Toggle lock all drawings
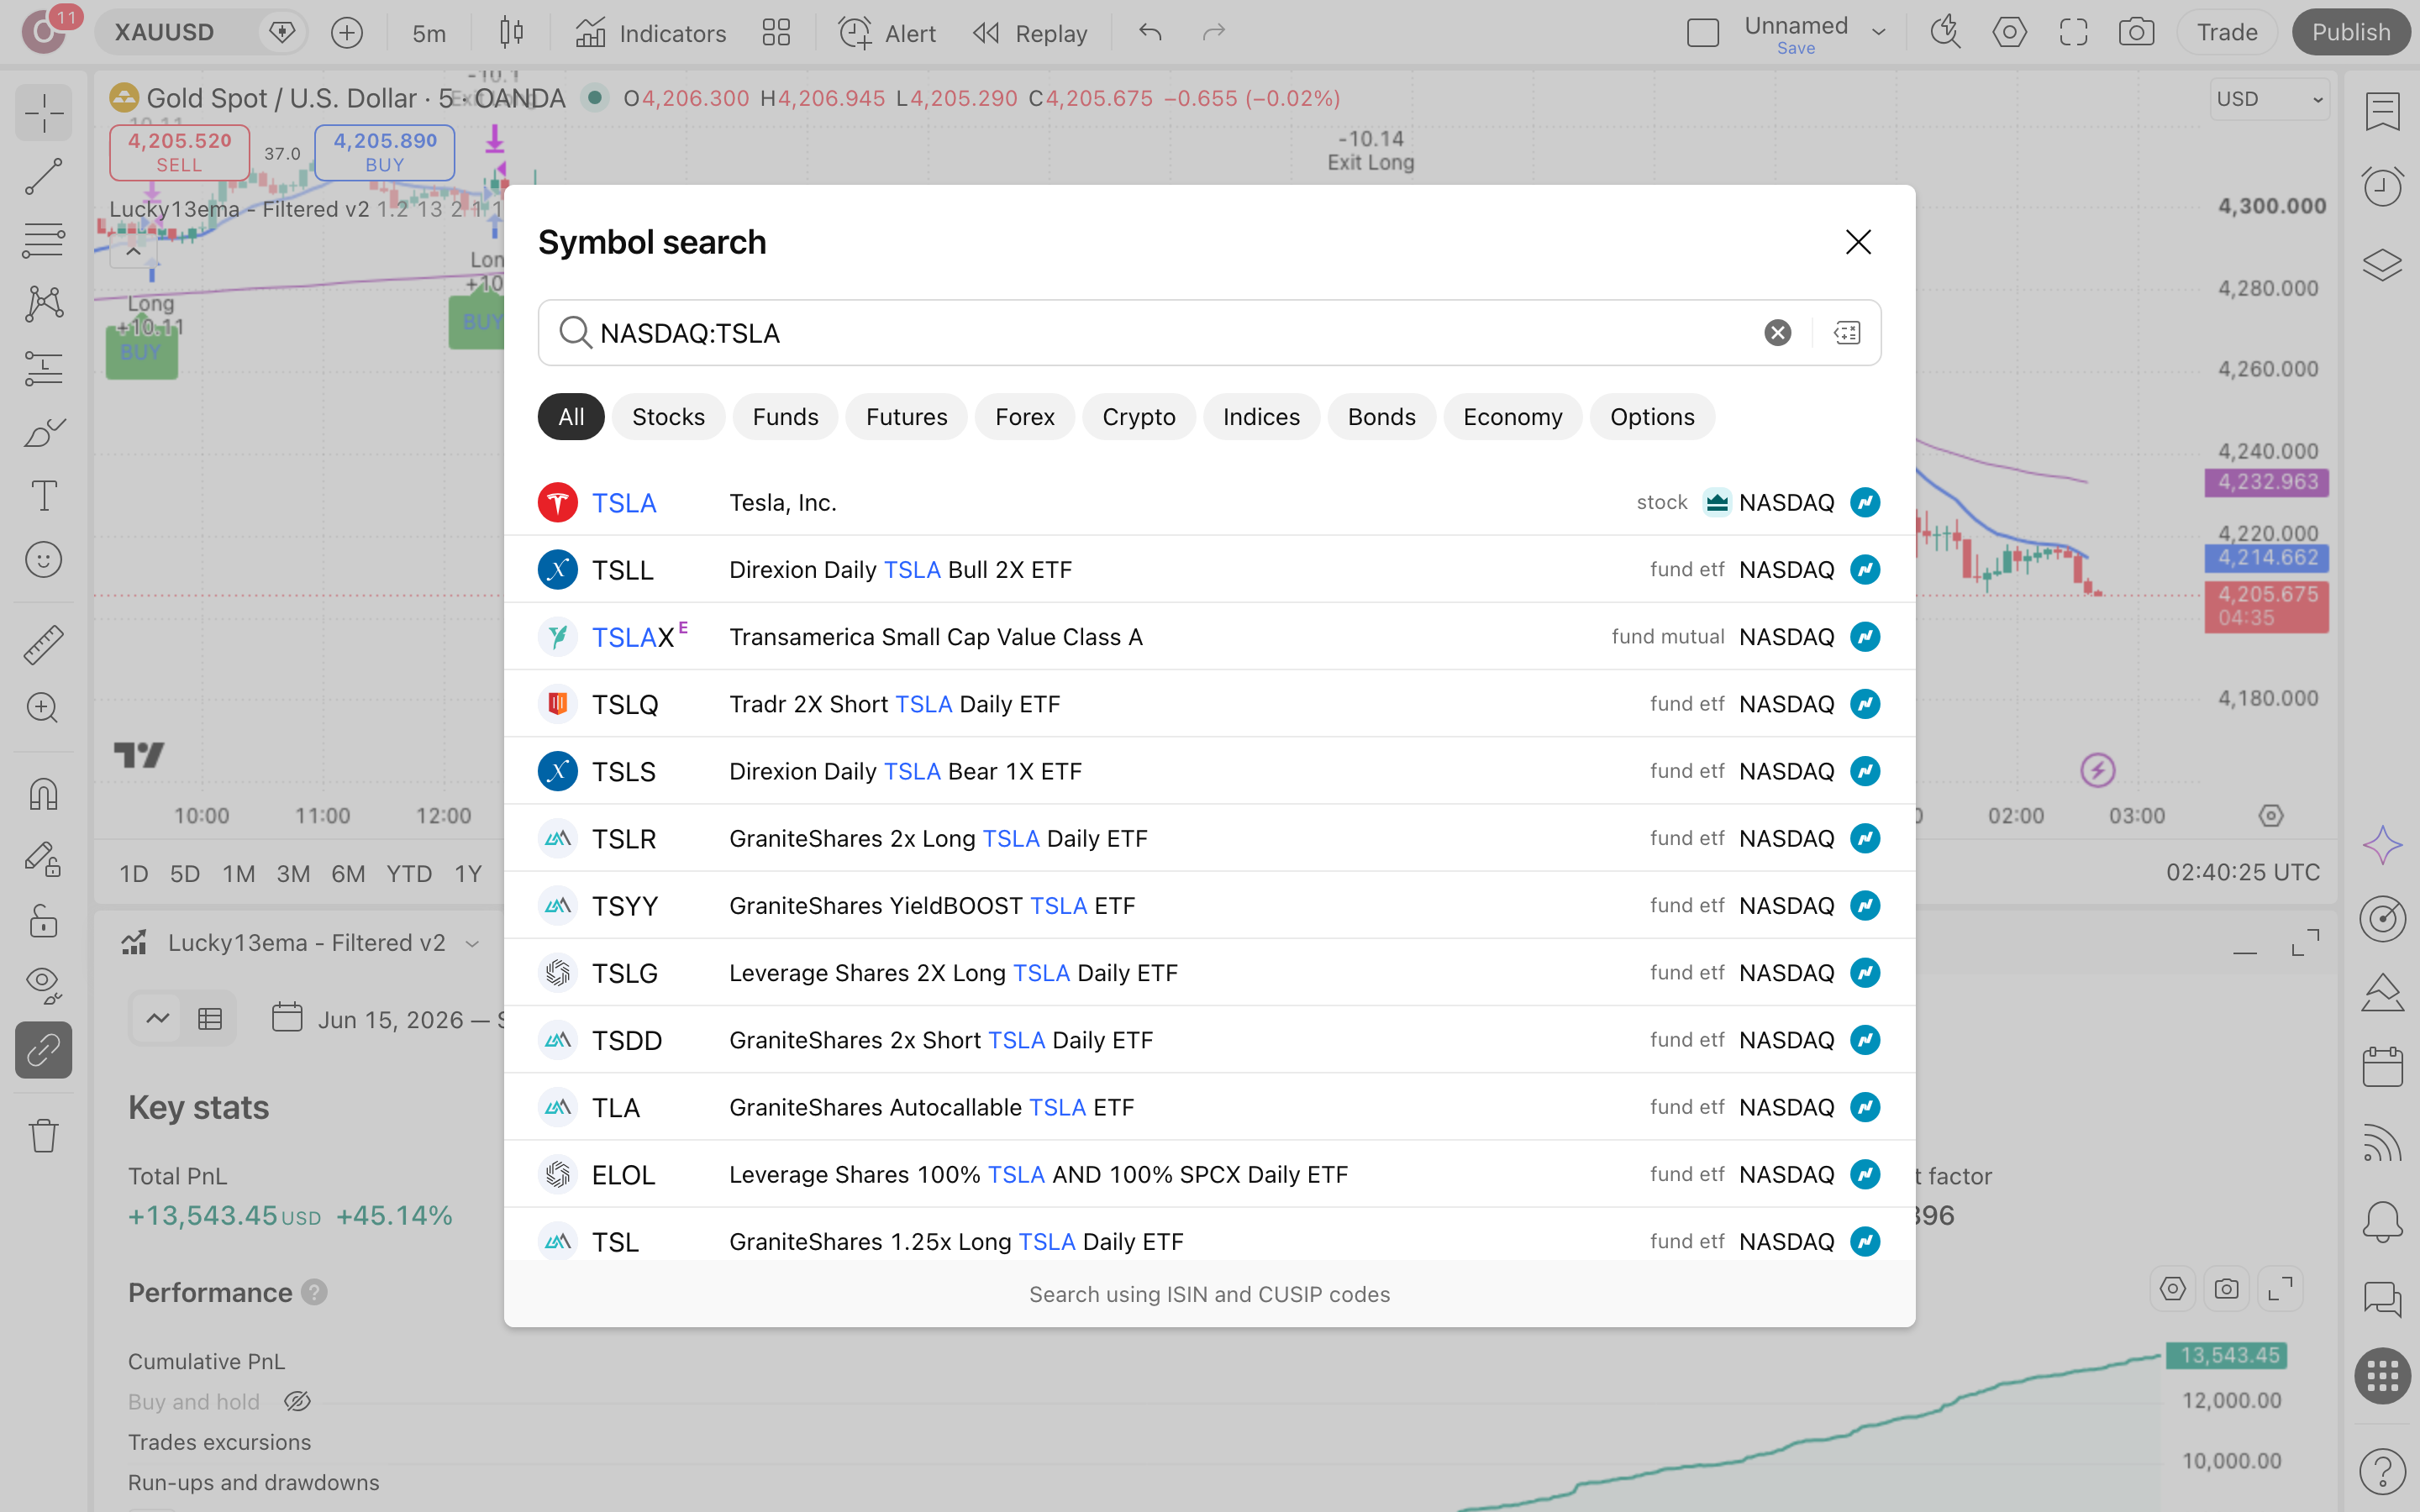Viewport: 2420px width, 1512px height. (x=43, y=921)
